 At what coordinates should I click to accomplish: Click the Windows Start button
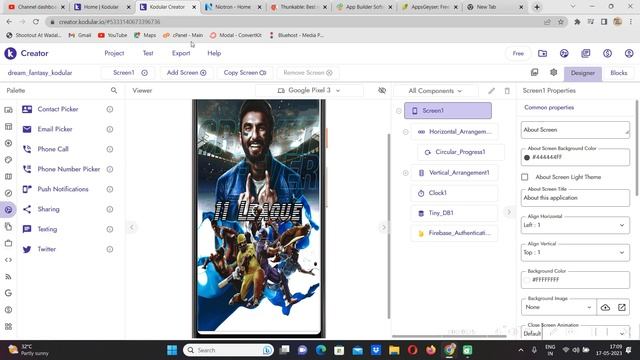tap(172, 350)
